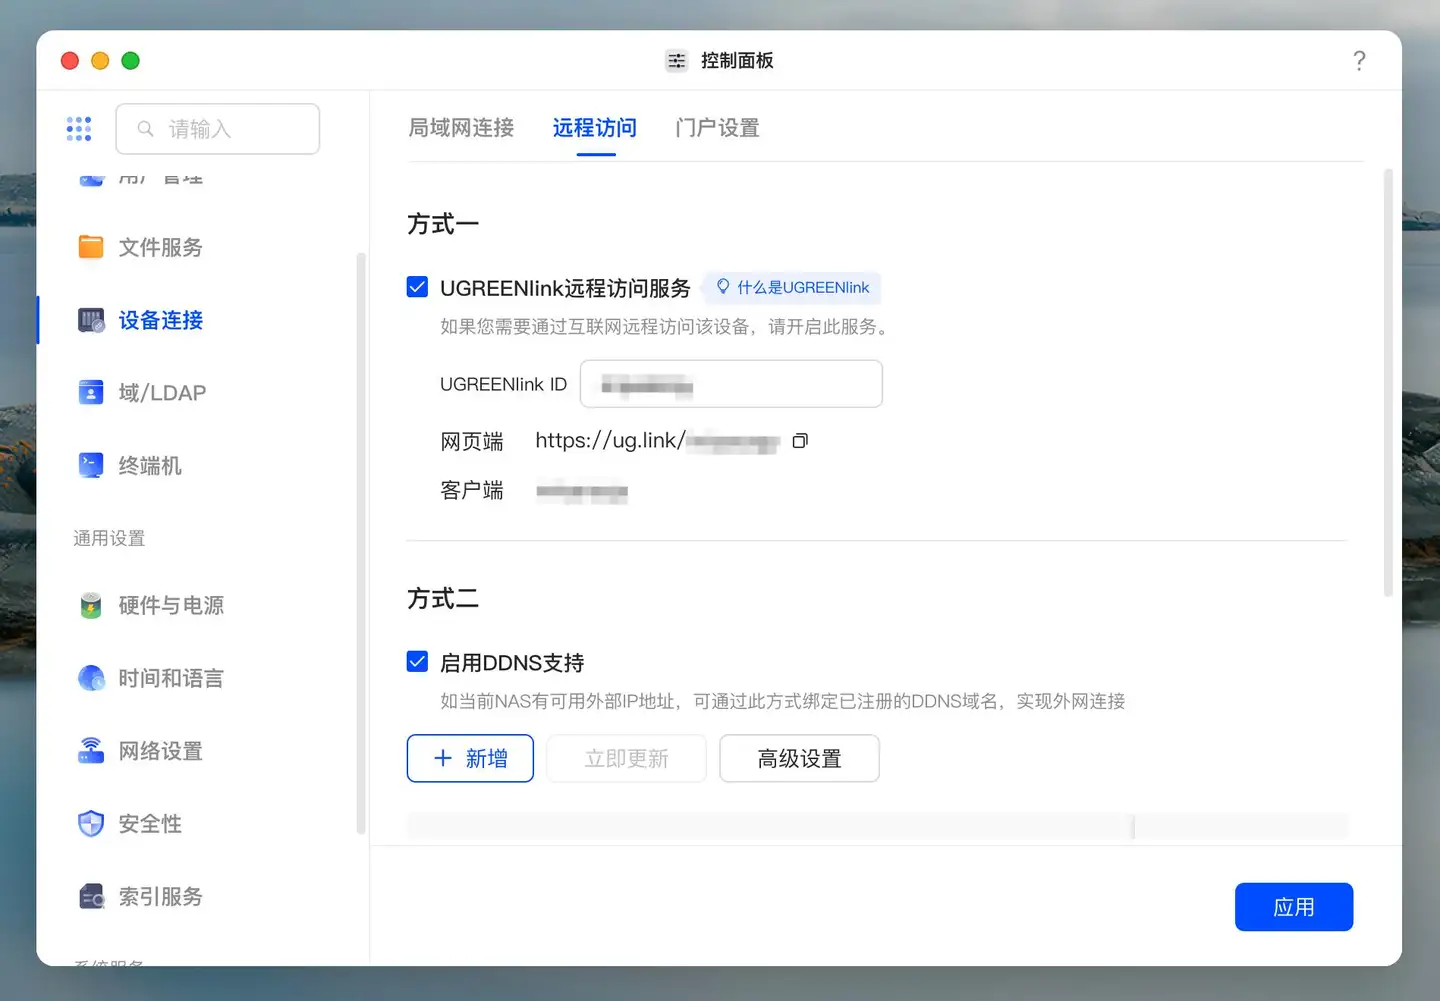Open 终端机 settings page

150,466
